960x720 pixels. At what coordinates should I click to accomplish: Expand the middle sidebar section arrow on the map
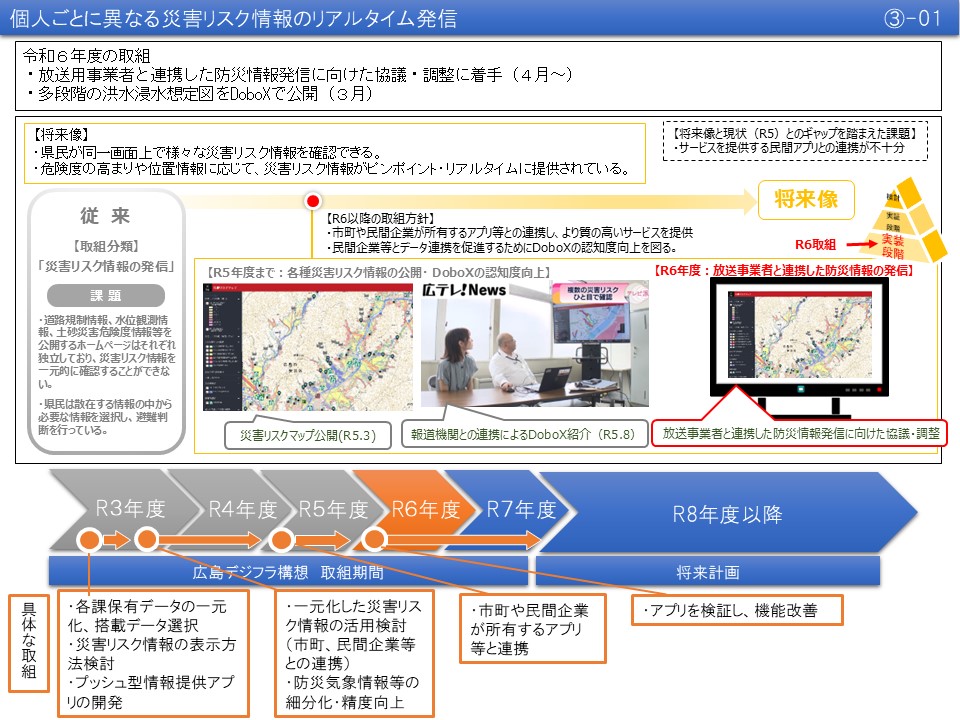[x=238, y=372]
